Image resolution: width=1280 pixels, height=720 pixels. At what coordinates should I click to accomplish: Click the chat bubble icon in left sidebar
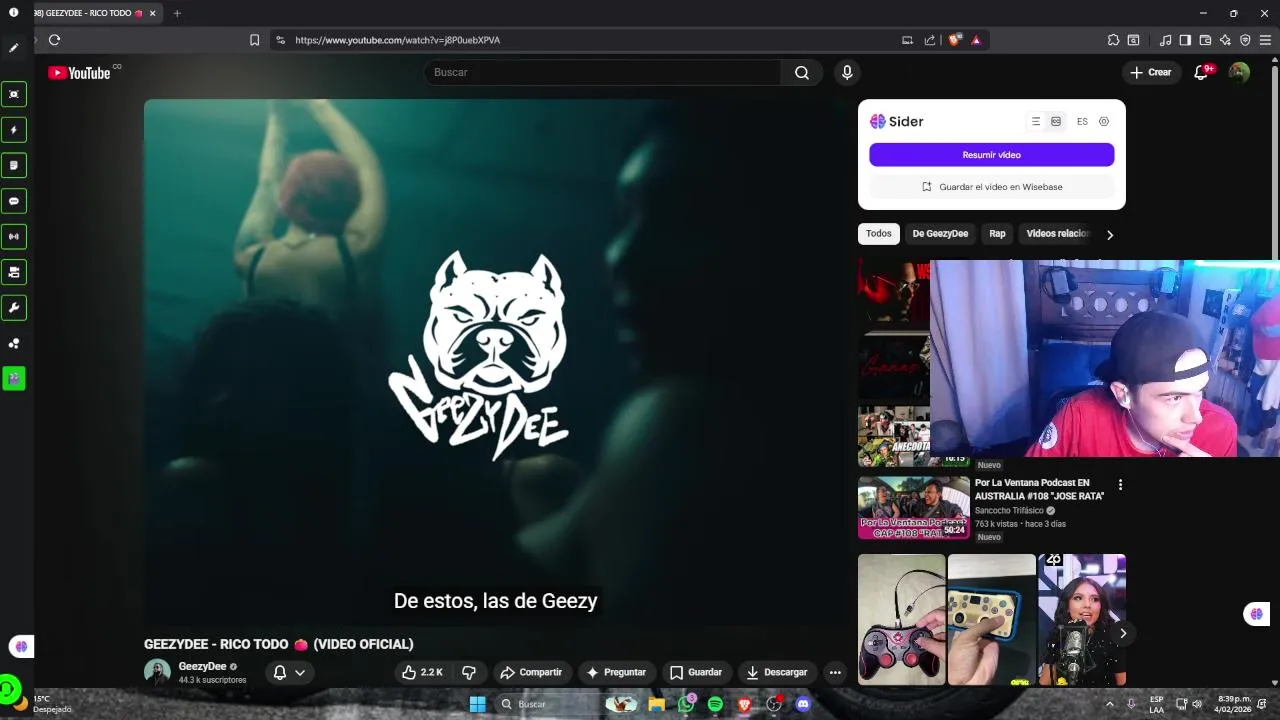pyautogui.click(x=14, y=201)
